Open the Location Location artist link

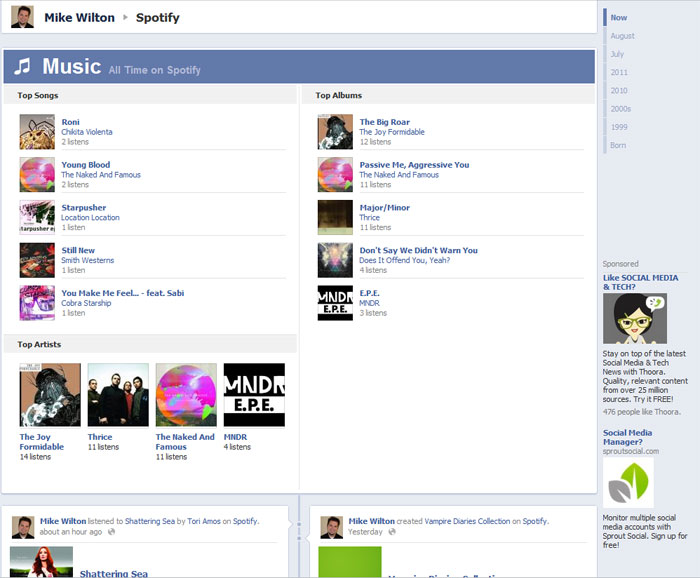(x=91, y=217)
